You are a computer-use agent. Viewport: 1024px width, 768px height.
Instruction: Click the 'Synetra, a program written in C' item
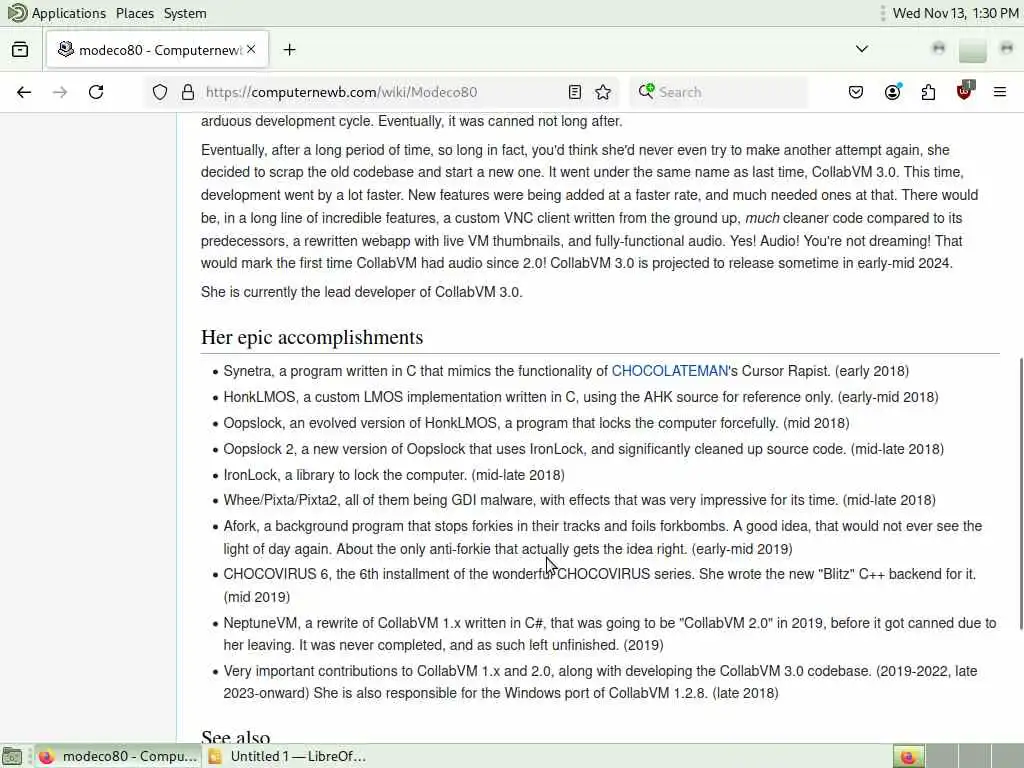(x=566, y=371)
